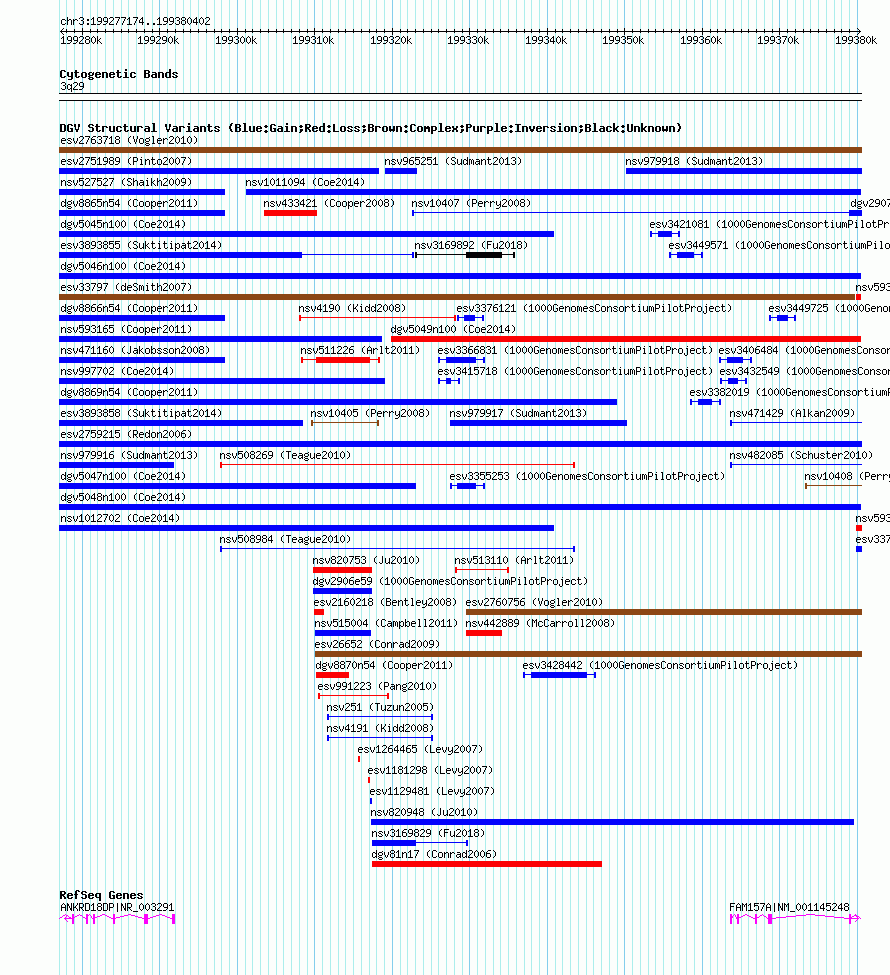Click the RefSeq Genes track title

tap(101, 895)
